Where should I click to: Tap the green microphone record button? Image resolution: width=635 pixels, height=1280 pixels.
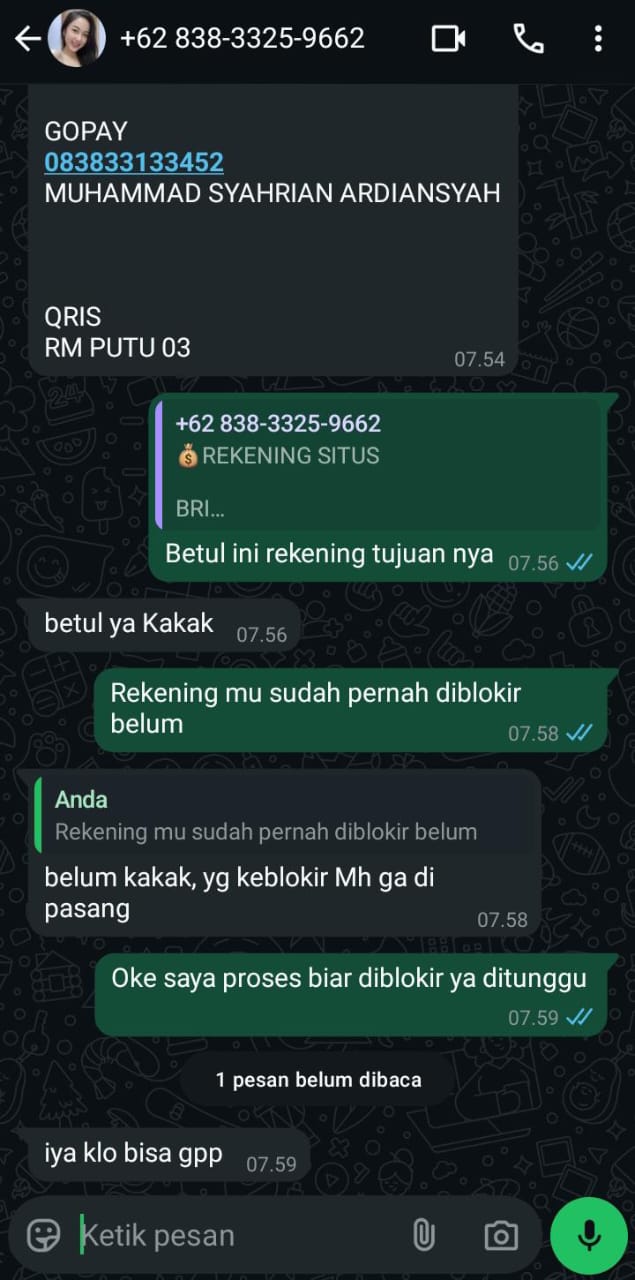coord(589,1235)
